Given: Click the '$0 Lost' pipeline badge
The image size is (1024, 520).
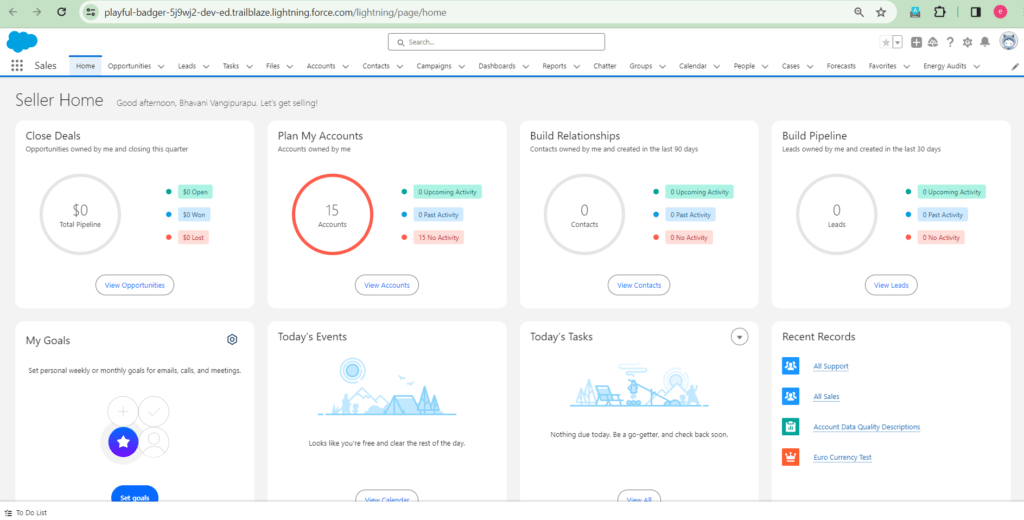Looking at the screenshot, I should [193, 237].
